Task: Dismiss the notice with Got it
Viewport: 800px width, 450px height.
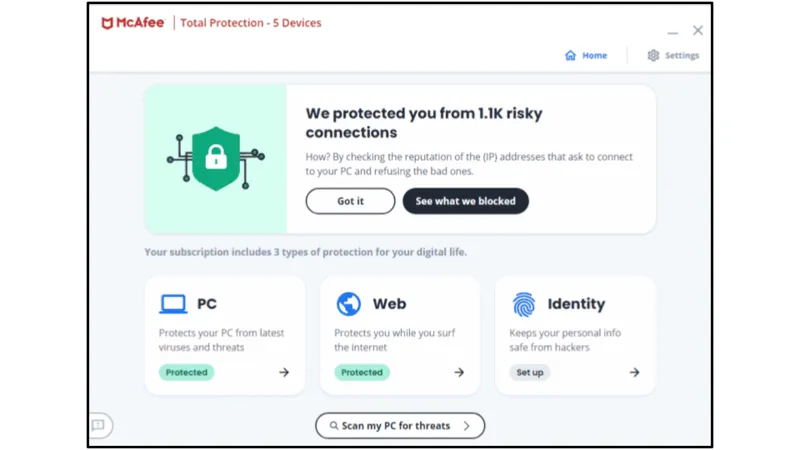Action: point(351,201)
